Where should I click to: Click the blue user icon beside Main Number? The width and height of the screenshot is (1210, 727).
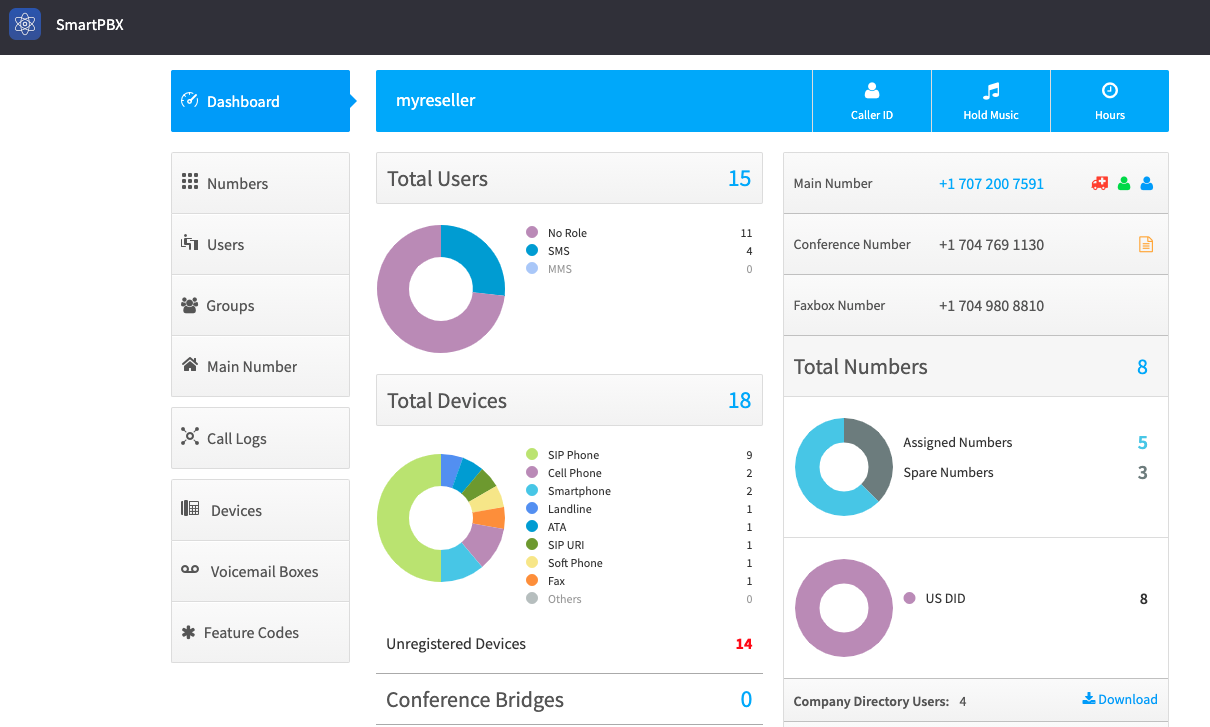click(1147, 184)
